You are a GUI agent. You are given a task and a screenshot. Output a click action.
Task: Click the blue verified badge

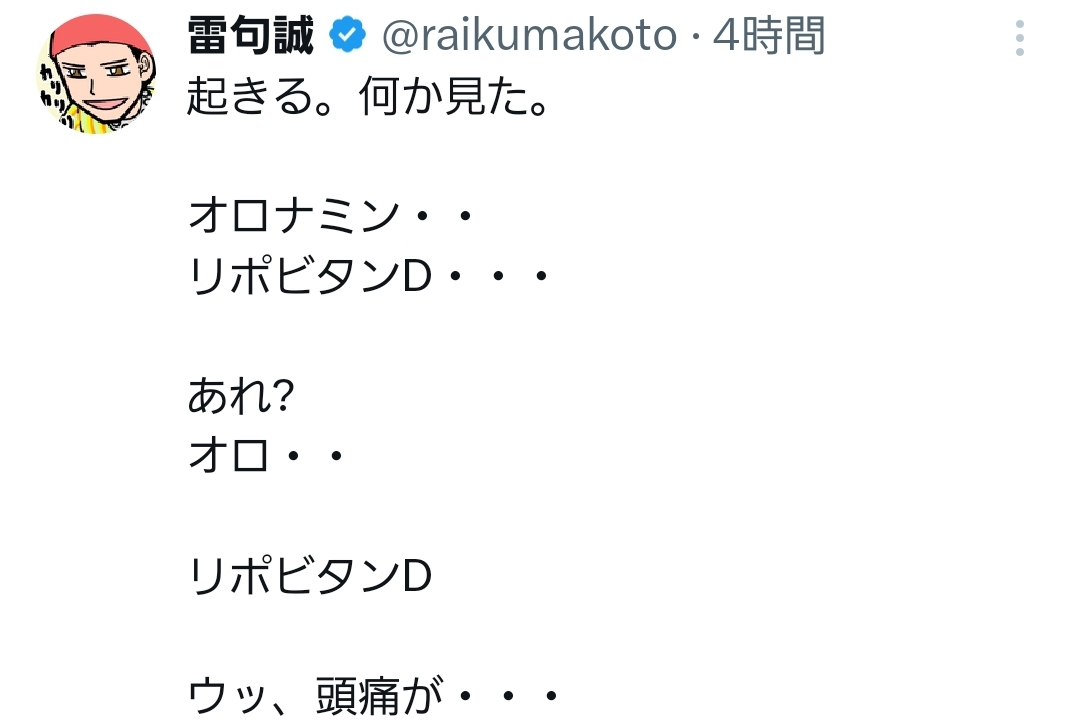click(x=347, y=37)
